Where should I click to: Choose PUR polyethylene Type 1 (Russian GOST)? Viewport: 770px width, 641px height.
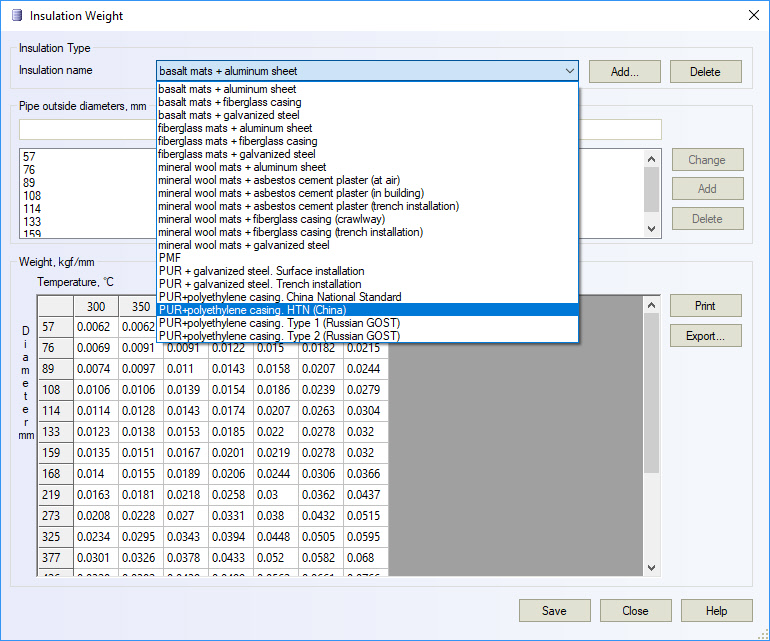point(367,323)
